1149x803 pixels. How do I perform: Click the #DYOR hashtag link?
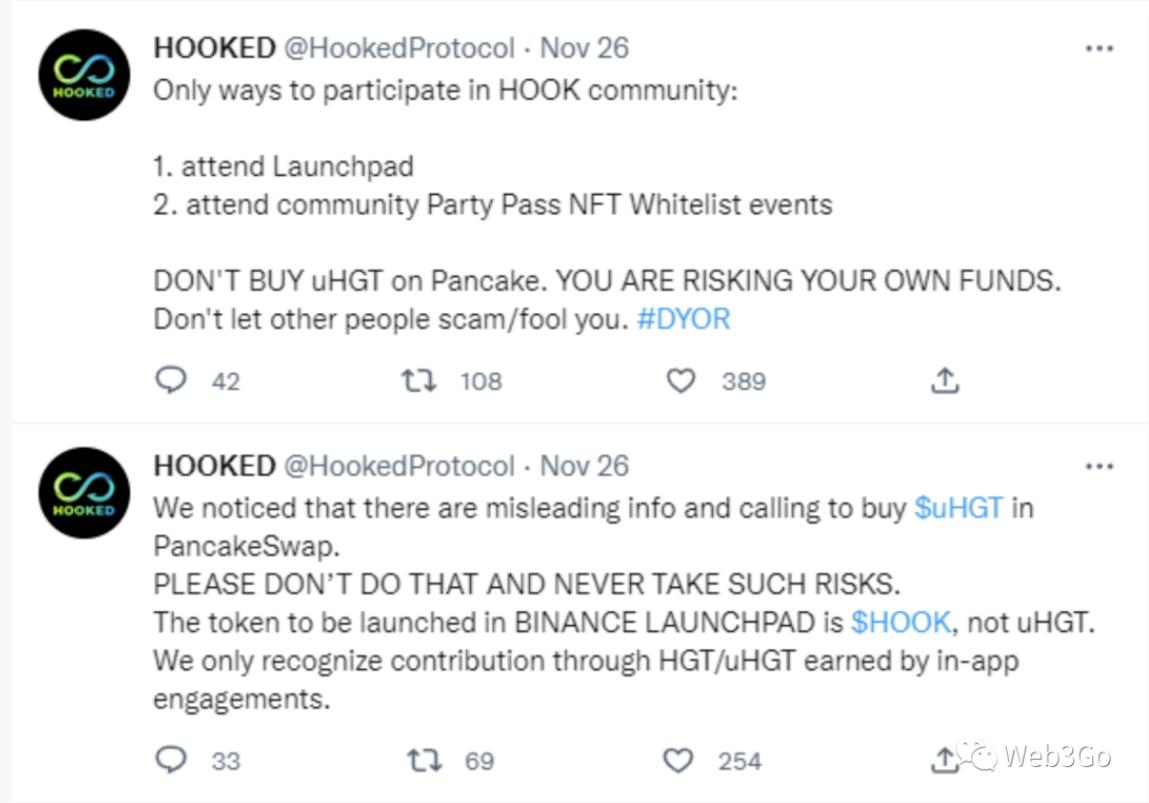[x=683, y=319]
